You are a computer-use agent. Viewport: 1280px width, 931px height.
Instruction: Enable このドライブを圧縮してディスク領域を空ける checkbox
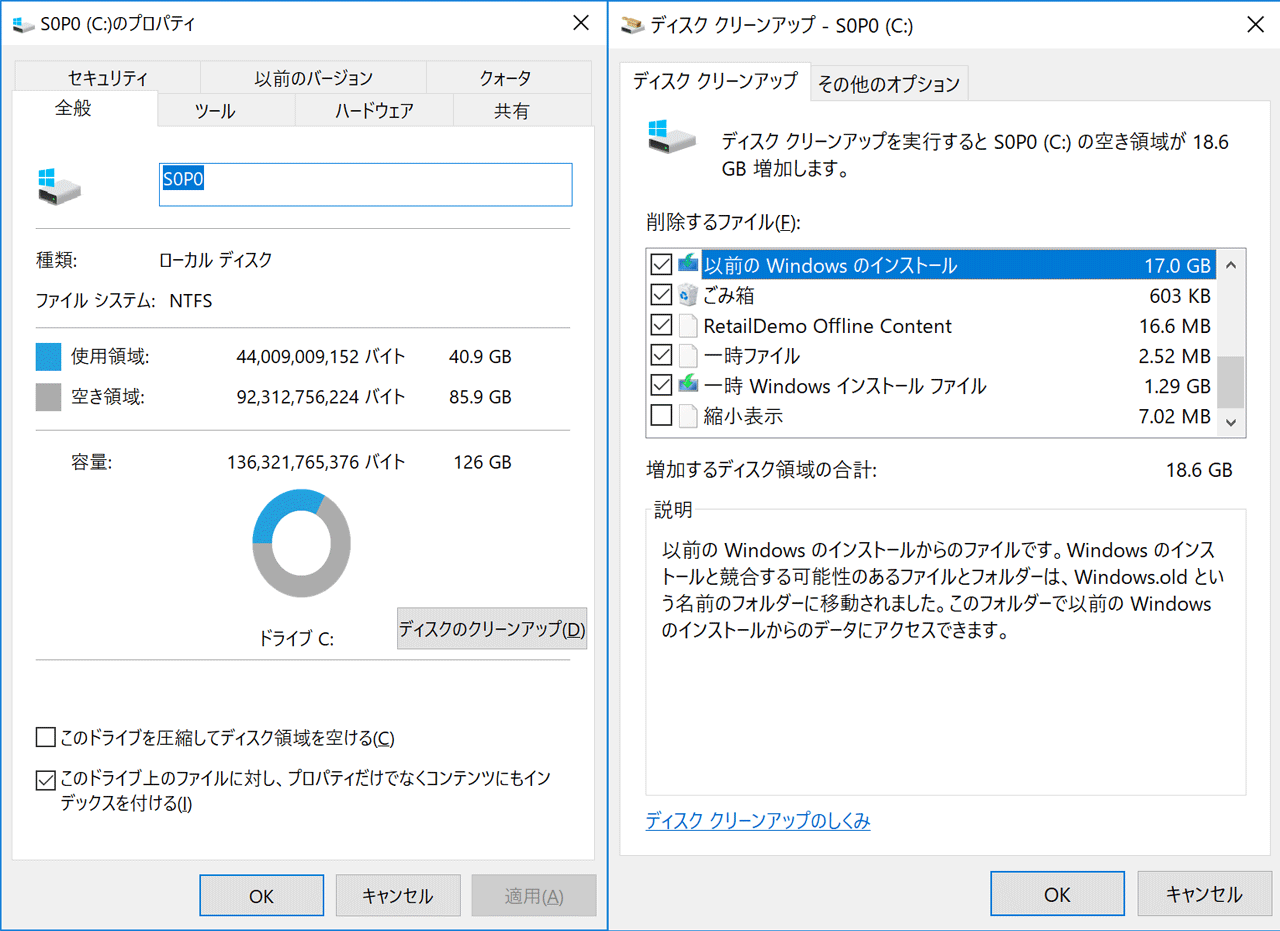click(45, 738)
